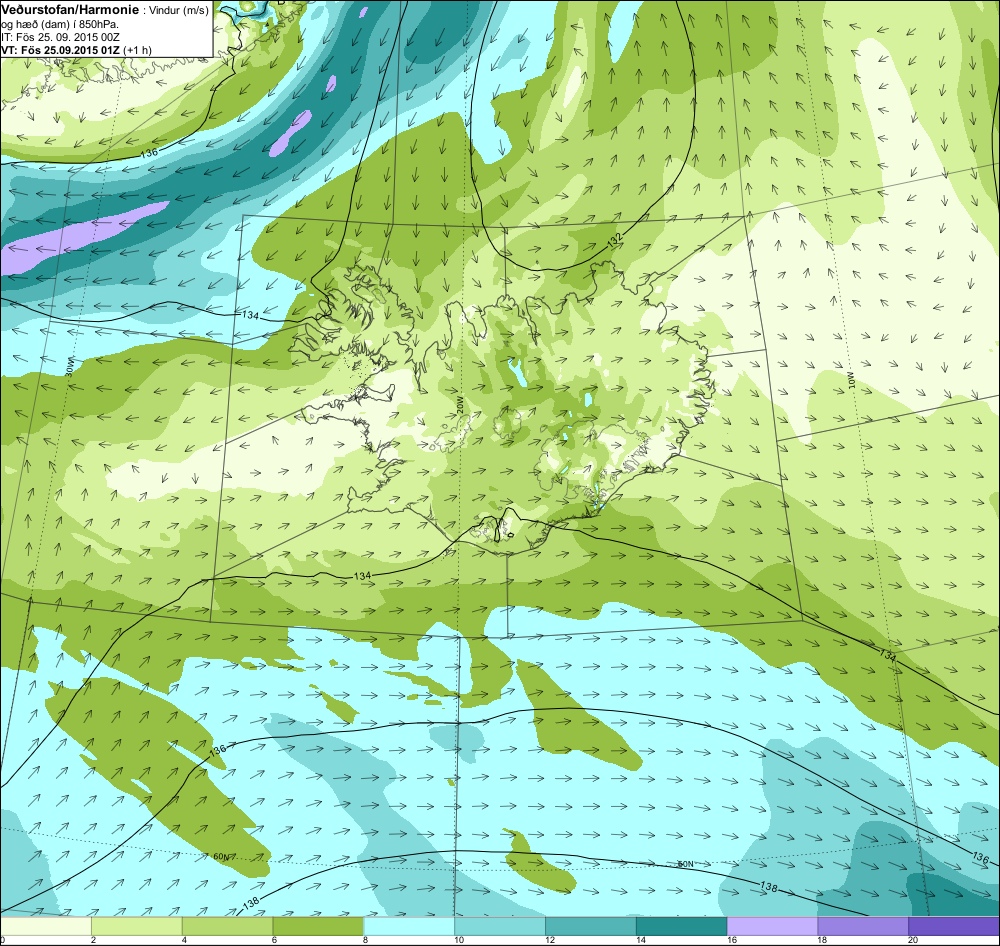The width and height of the screenshot is (1000, 946).
Task: Choose the 6–8 m/s olive green legend swatch
Action: (x=318, y=926)
